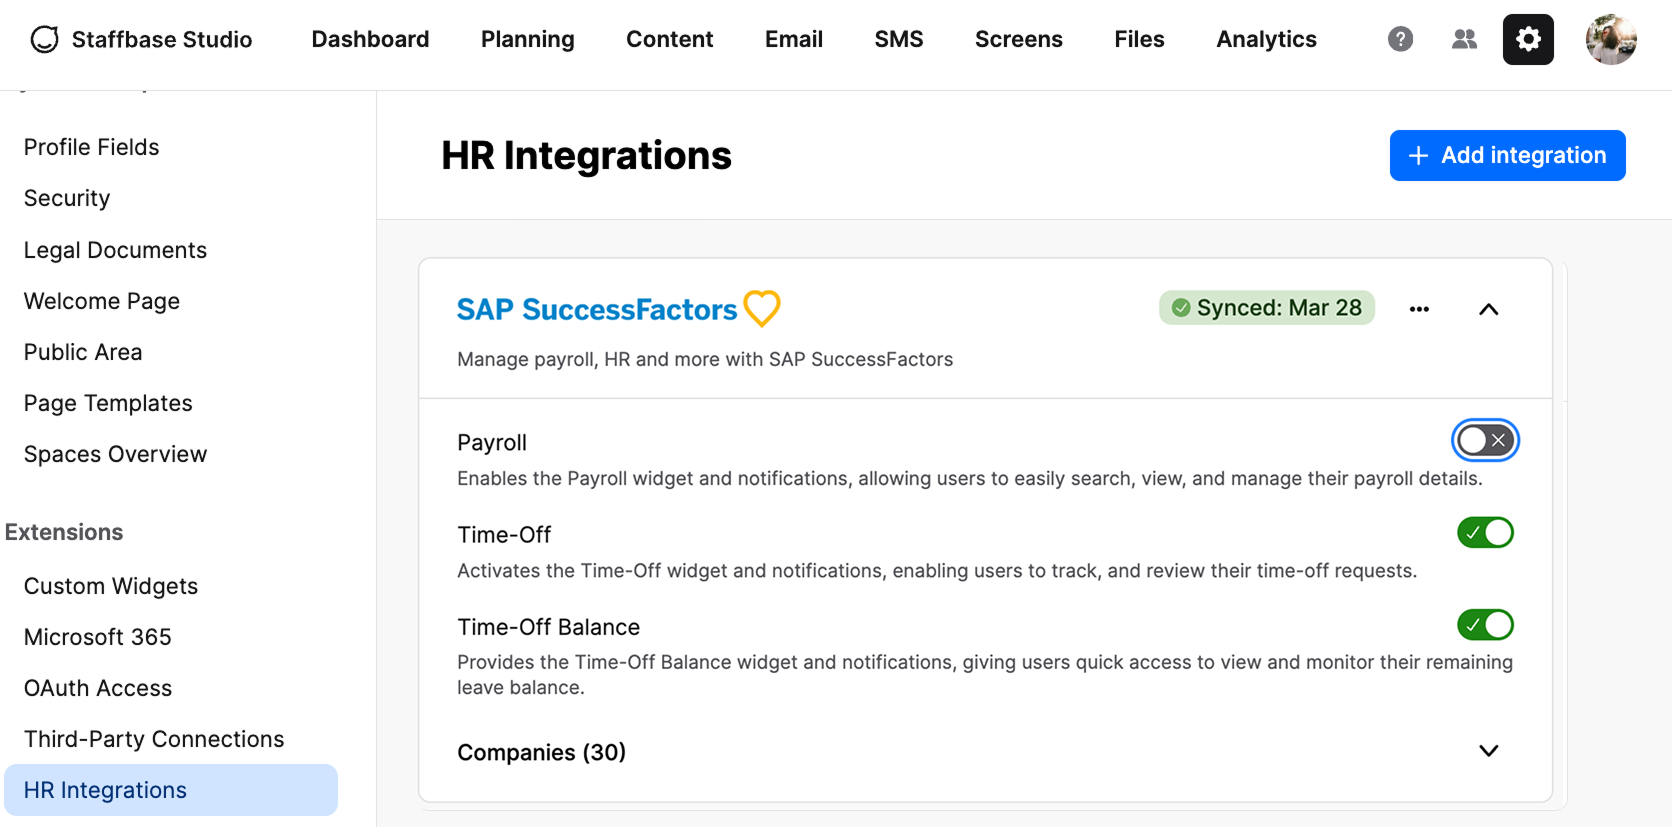1672x827 pixels.
Task: Collapse the SAP SuccessFactors card
Action: click(x=1488, y=310)
